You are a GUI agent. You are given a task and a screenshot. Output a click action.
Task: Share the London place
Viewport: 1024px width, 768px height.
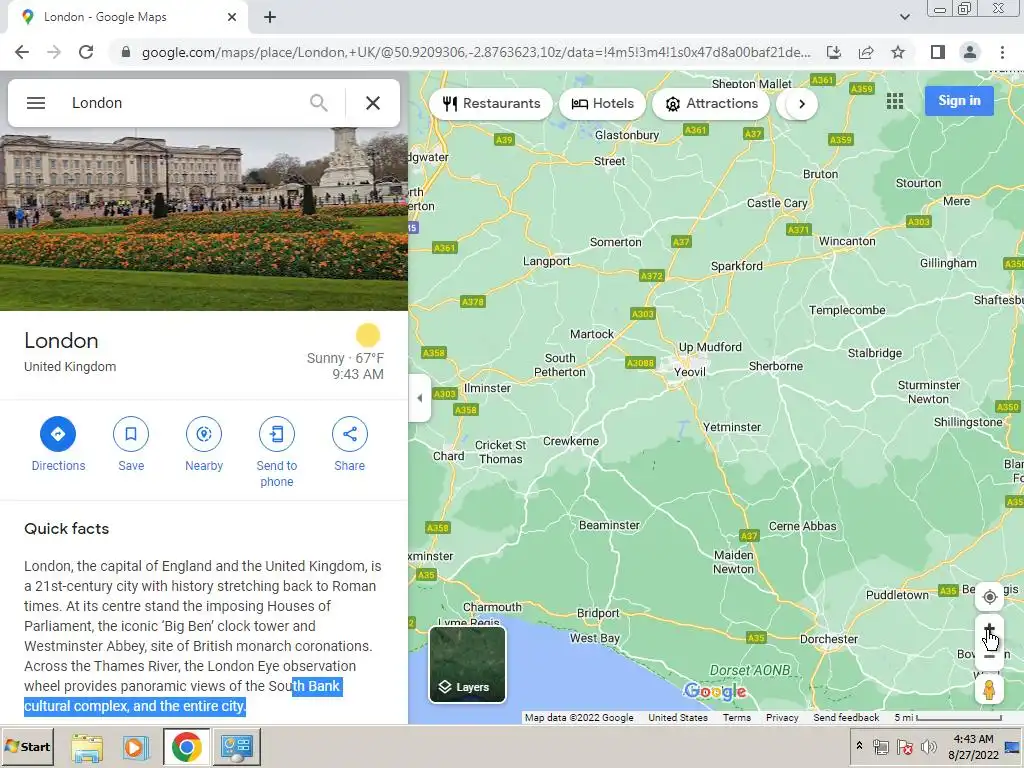point(349,444)
